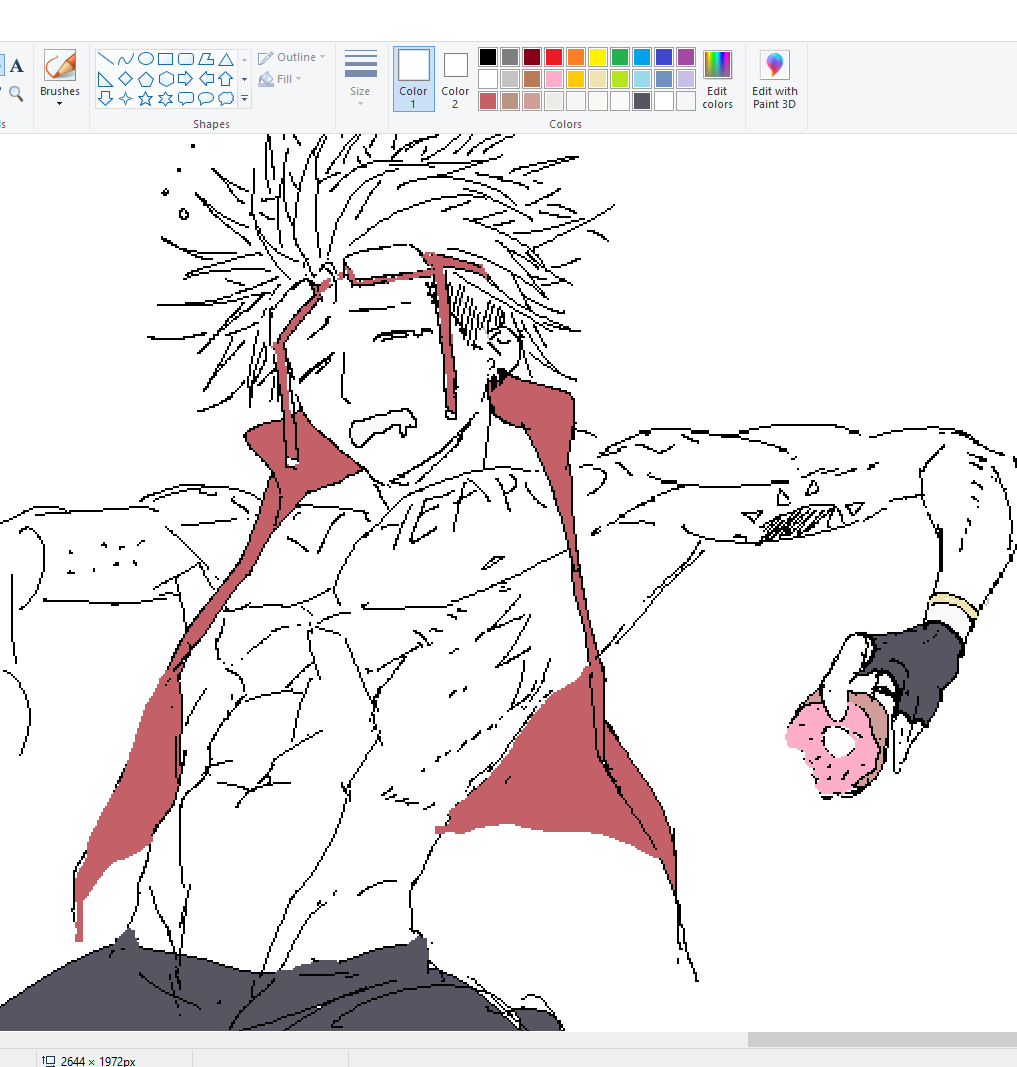Screen dimensions: 1017x1067
Task: Select the Polygon shape
Action: (205, 59)
